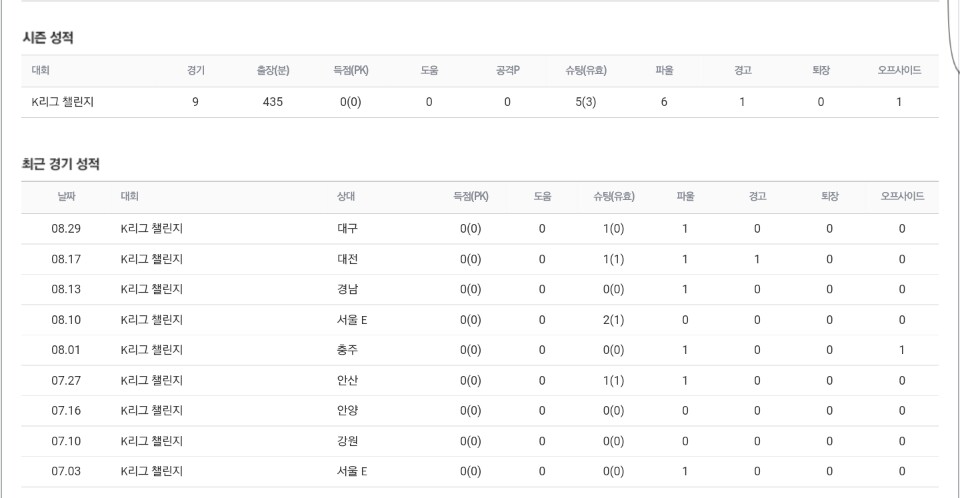Click opponent 강원 in the 07.10 row
Viewport: 960px width, 498px height.
[347, 441]
